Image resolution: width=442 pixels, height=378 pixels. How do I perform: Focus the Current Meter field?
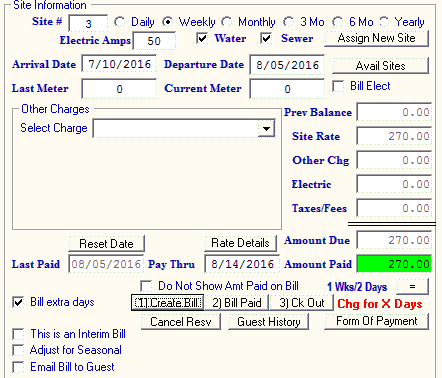tap(287, 89)
